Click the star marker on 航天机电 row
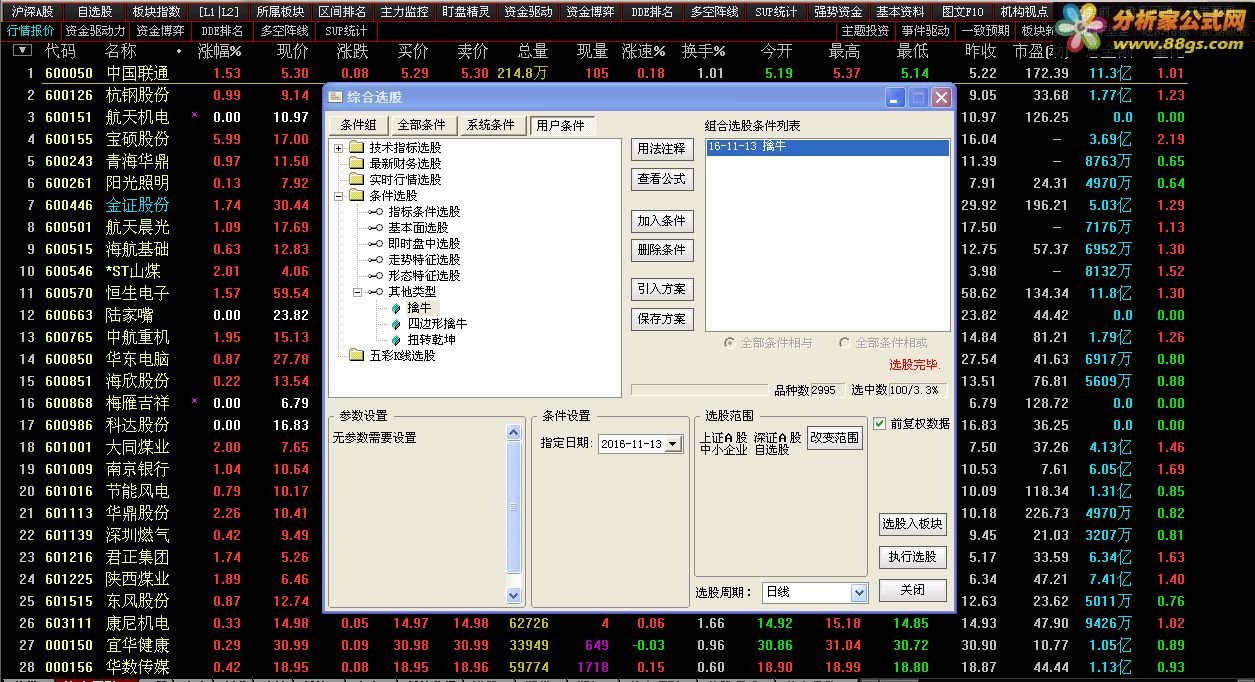 (194, 116)
